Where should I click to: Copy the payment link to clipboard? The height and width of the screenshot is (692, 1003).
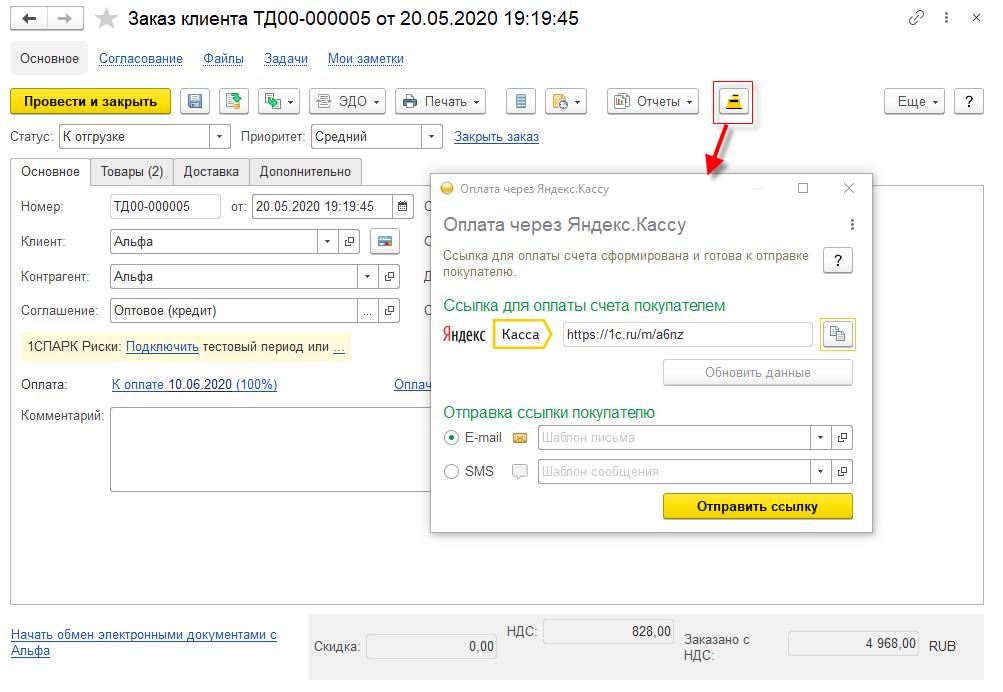(838, 335)
